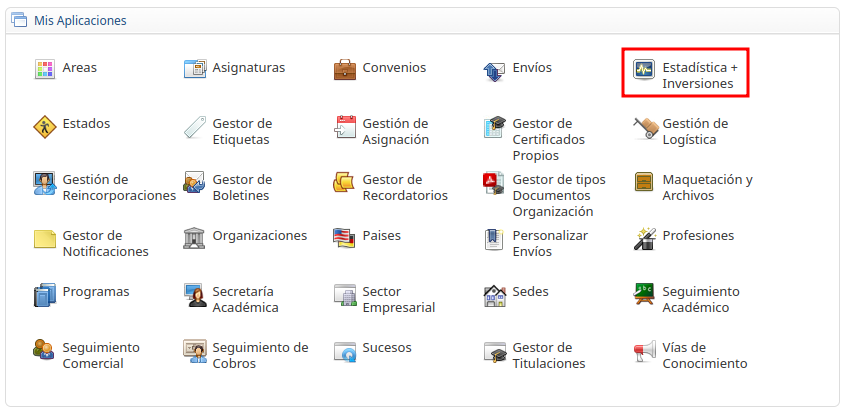The image size is (850, 413).
Task: Open the Maquetación y Archivos cabinet icon
Action: point(644,182)
